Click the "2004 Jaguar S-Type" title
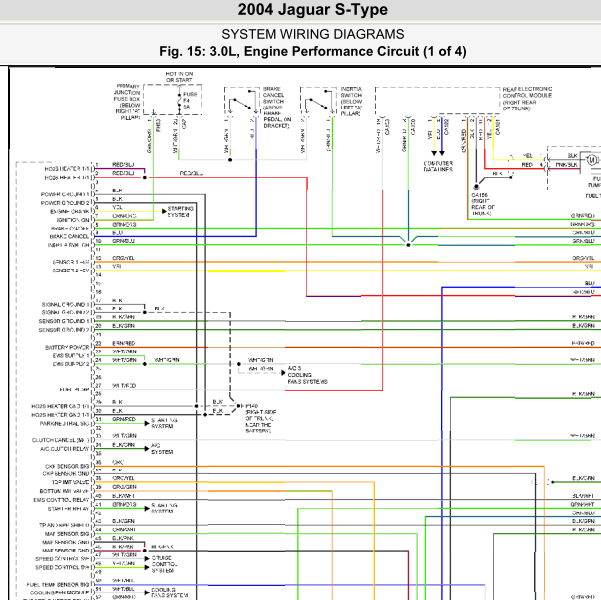 312,10
